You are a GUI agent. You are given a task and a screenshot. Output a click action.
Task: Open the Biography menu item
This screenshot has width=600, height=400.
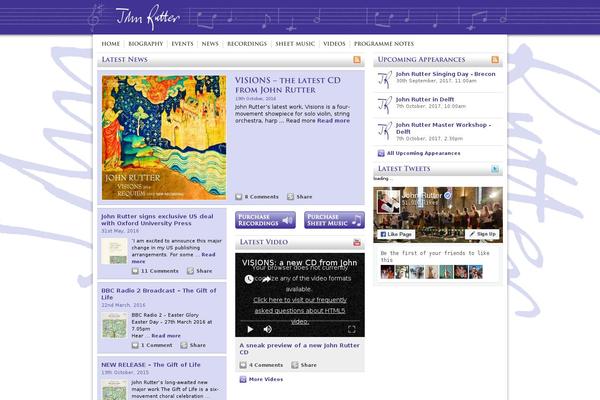[146, 44]
